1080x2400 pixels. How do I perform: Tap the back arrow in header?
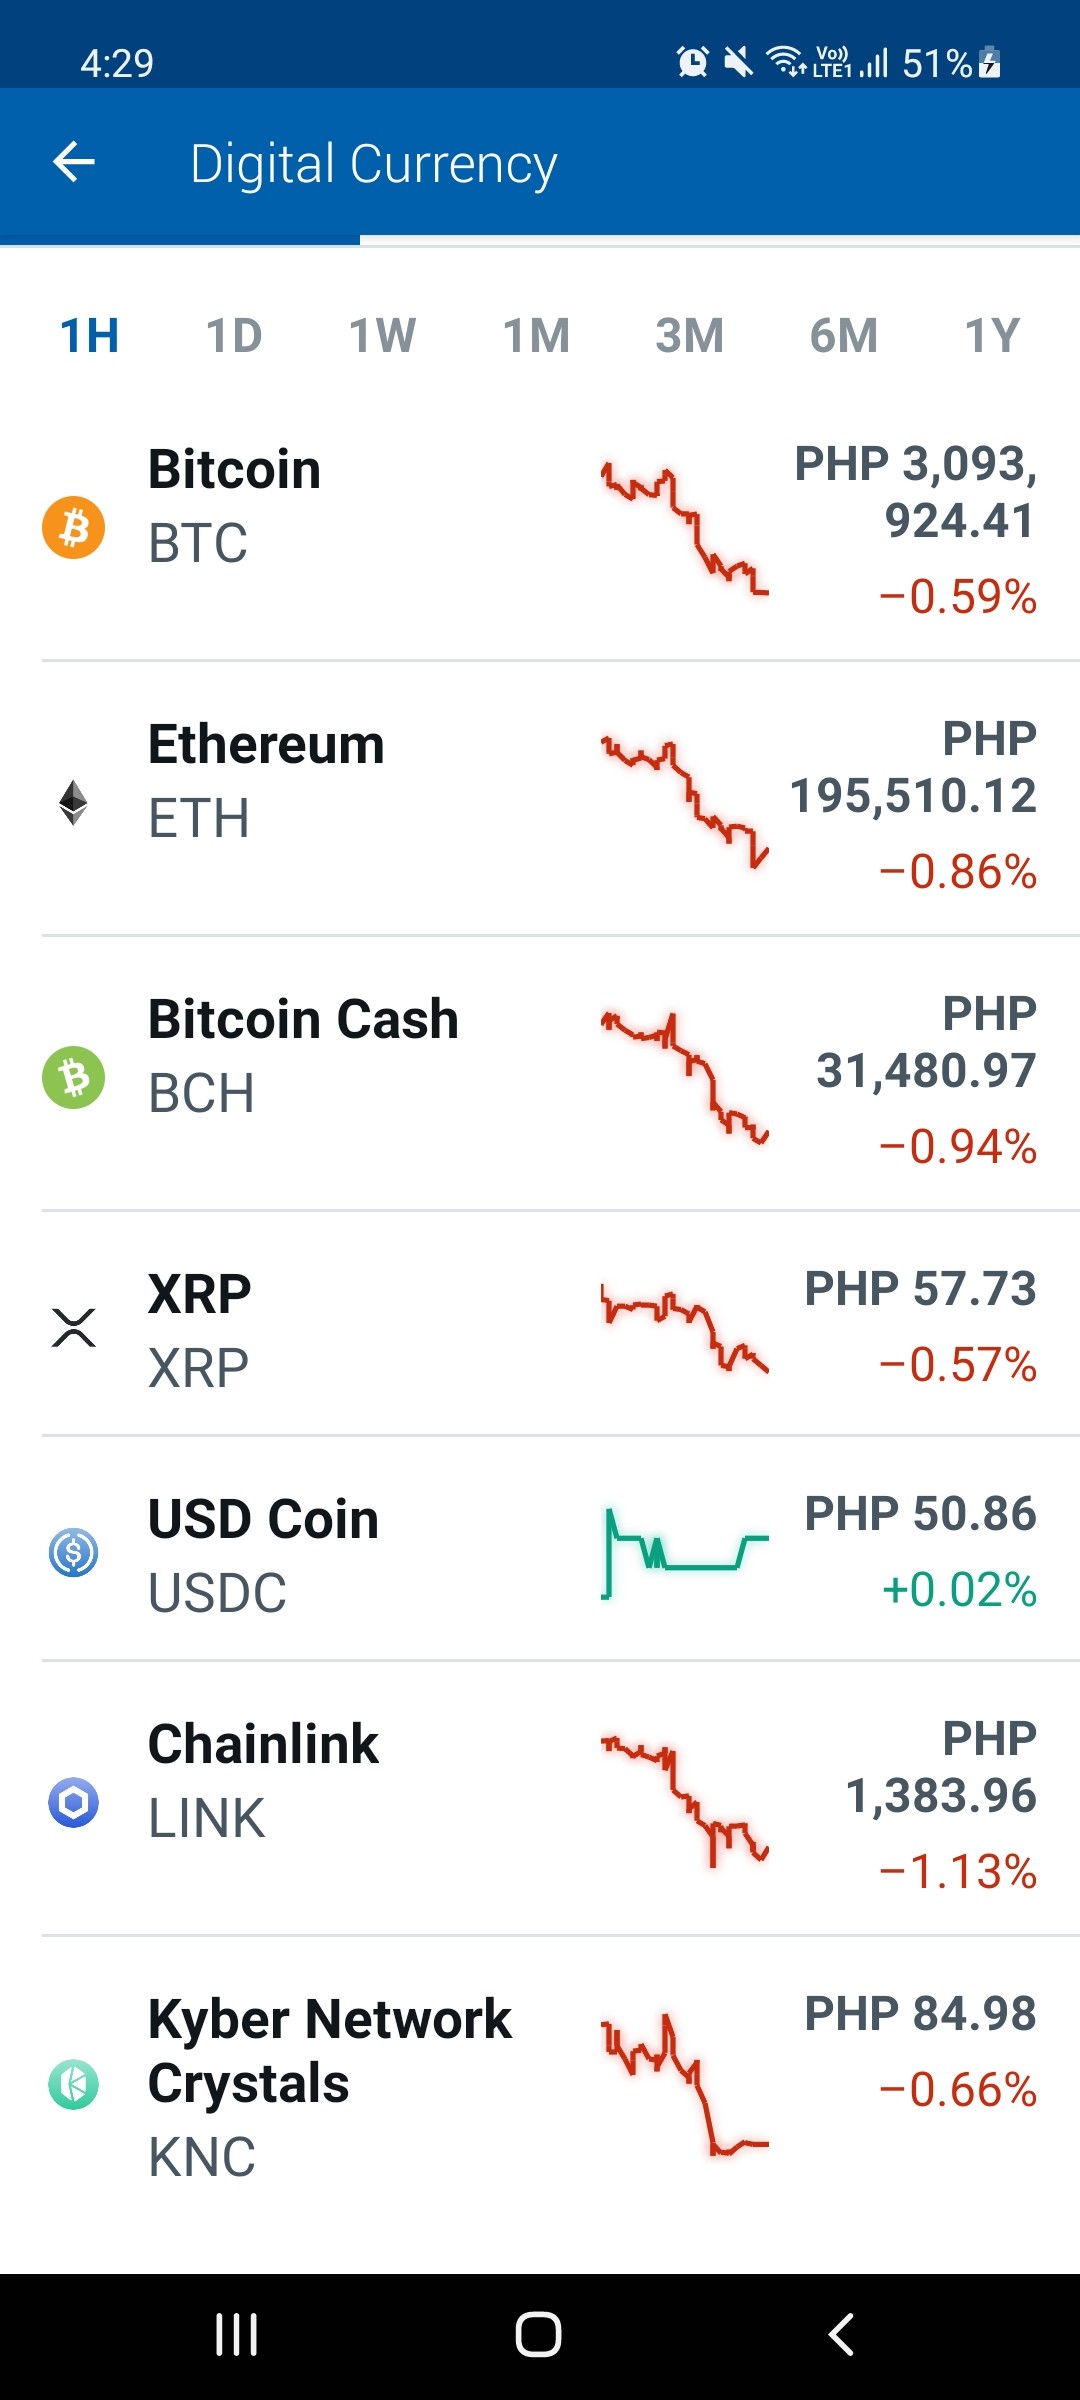point(74,162)
